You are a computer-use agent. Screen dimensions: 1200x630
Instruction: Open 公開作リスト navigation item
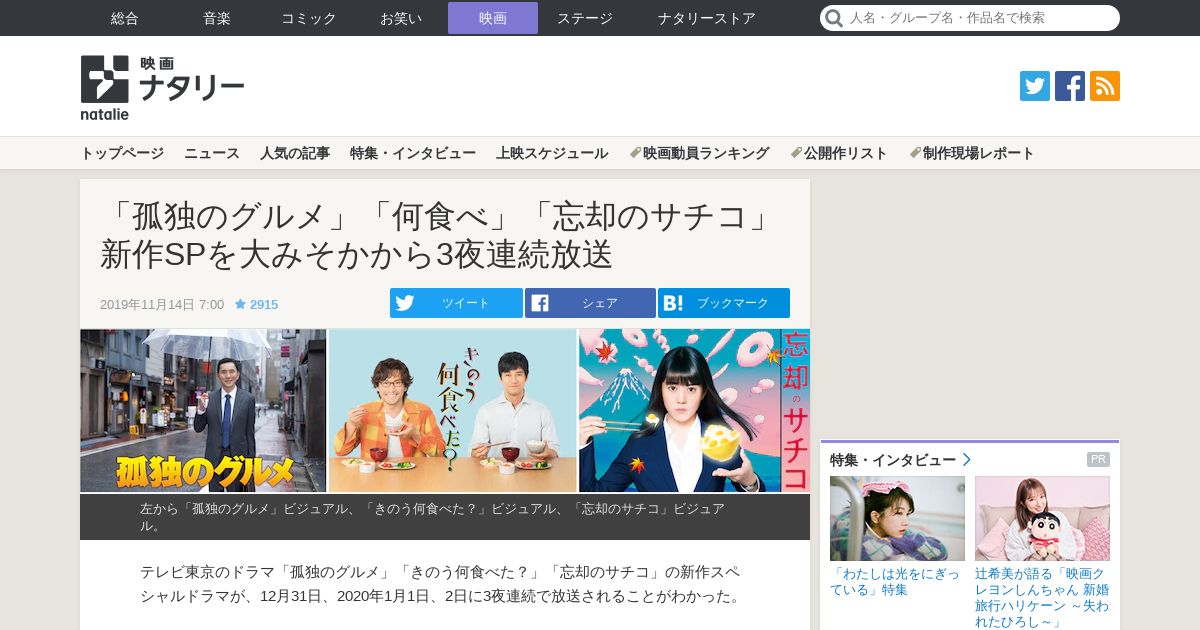pyautogui.click(x=839, y=153)
